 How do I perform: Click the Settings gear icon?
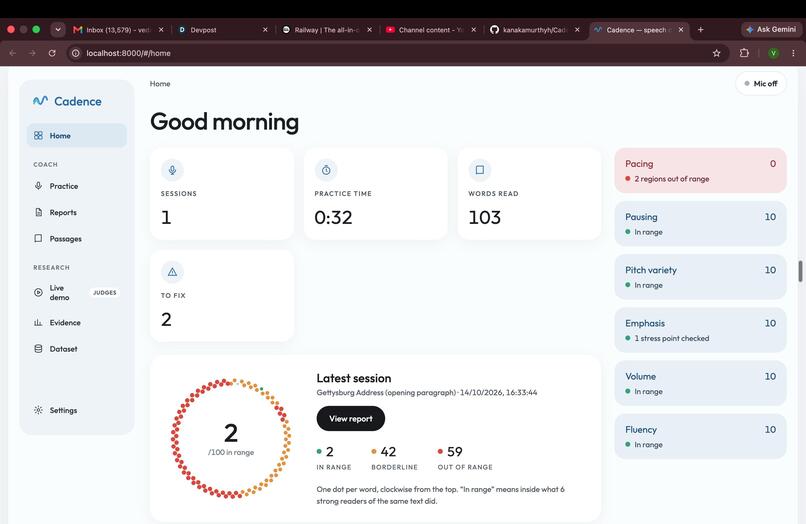click(x=39, y=410)
